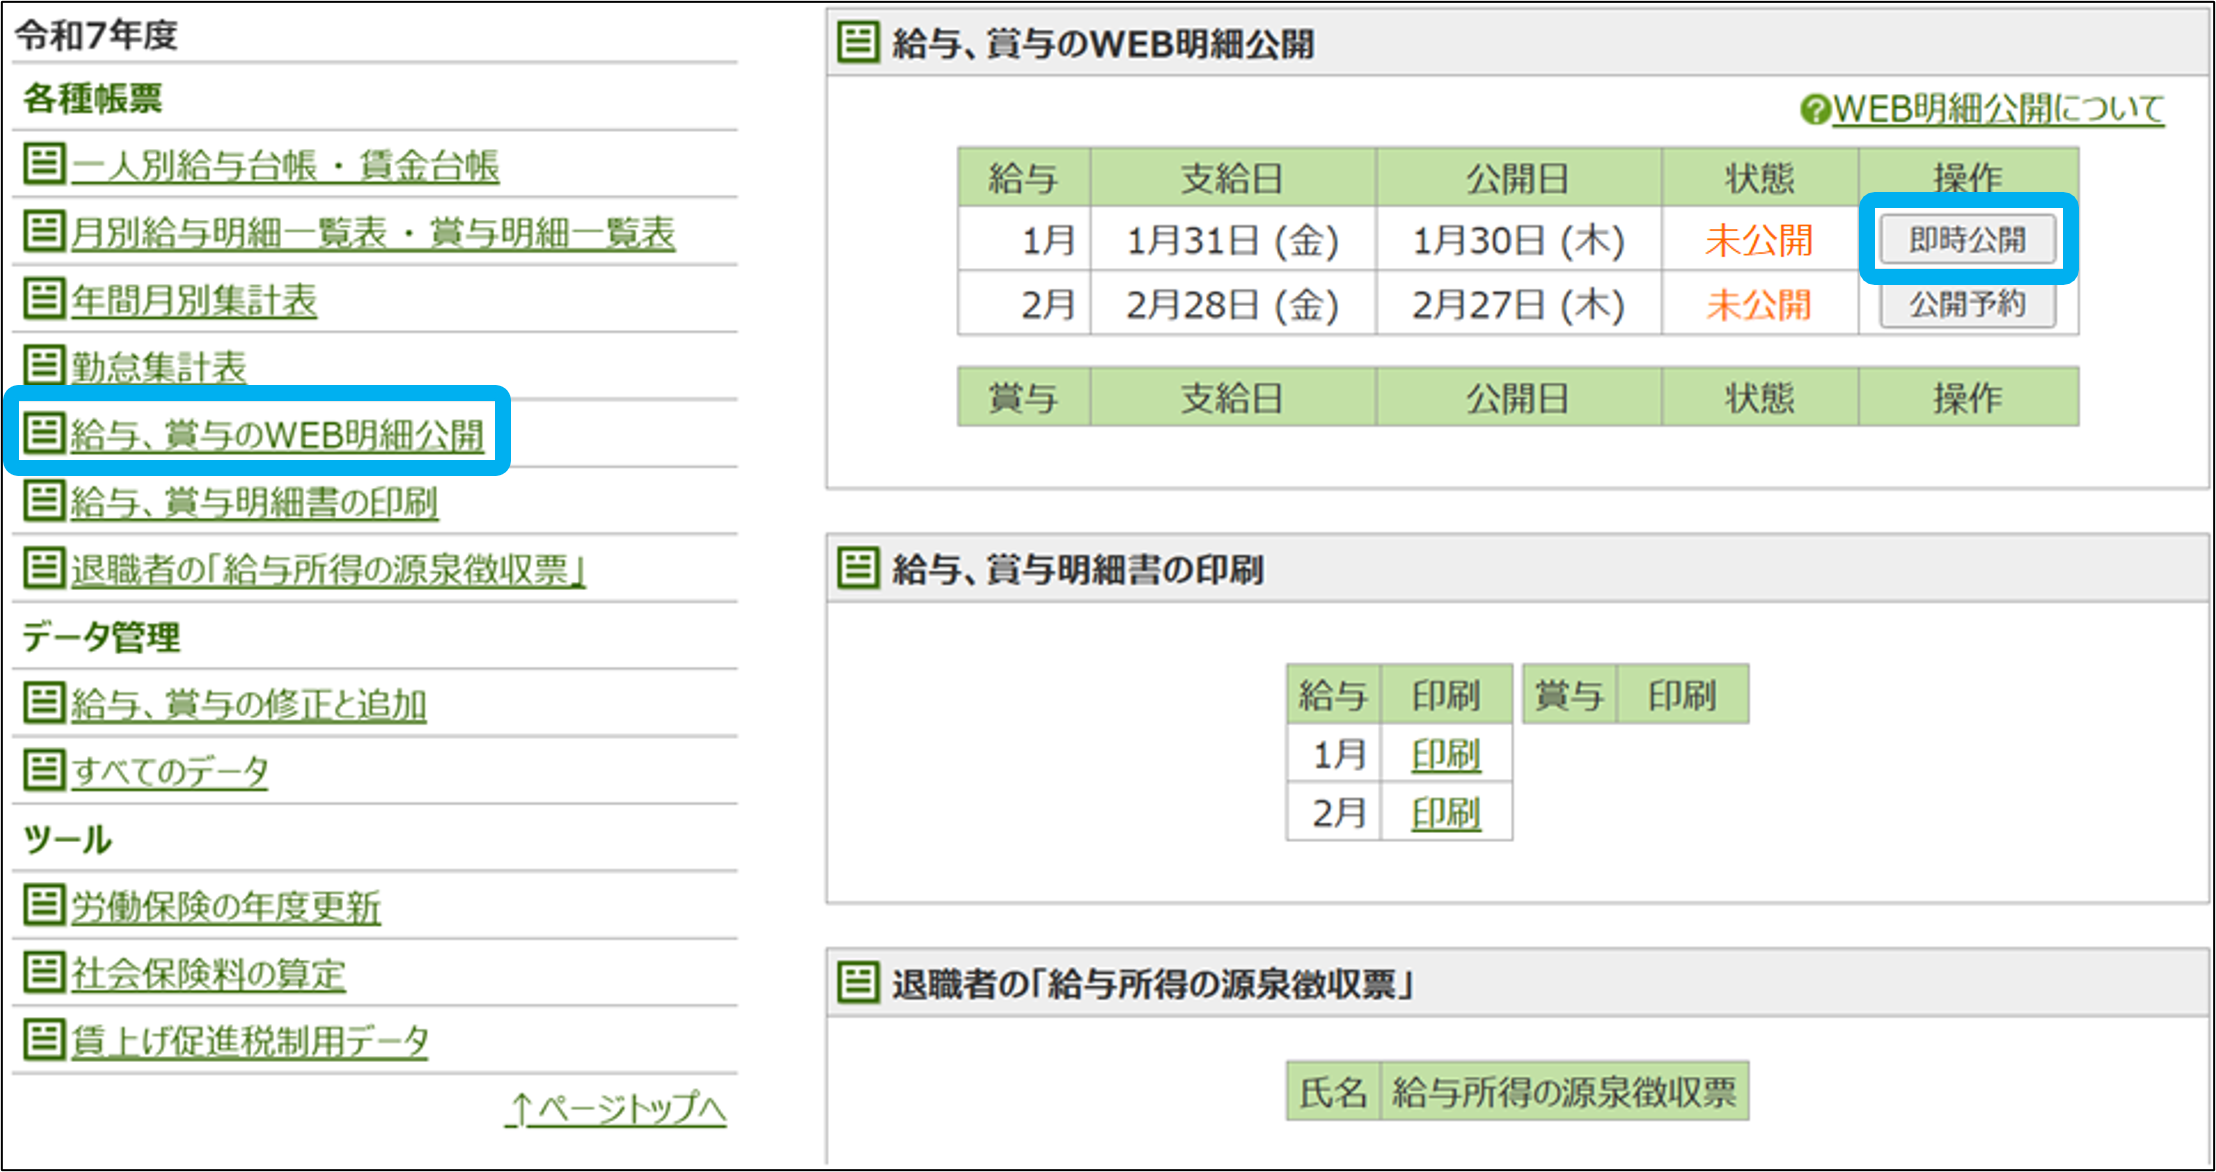Jump back using ↑ページトップへ link

617,1108
